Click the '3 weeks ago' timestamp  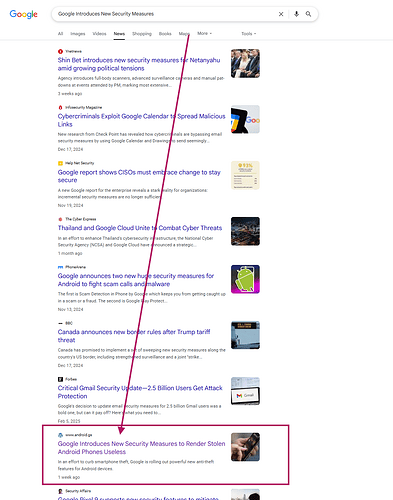pos(70,94)
